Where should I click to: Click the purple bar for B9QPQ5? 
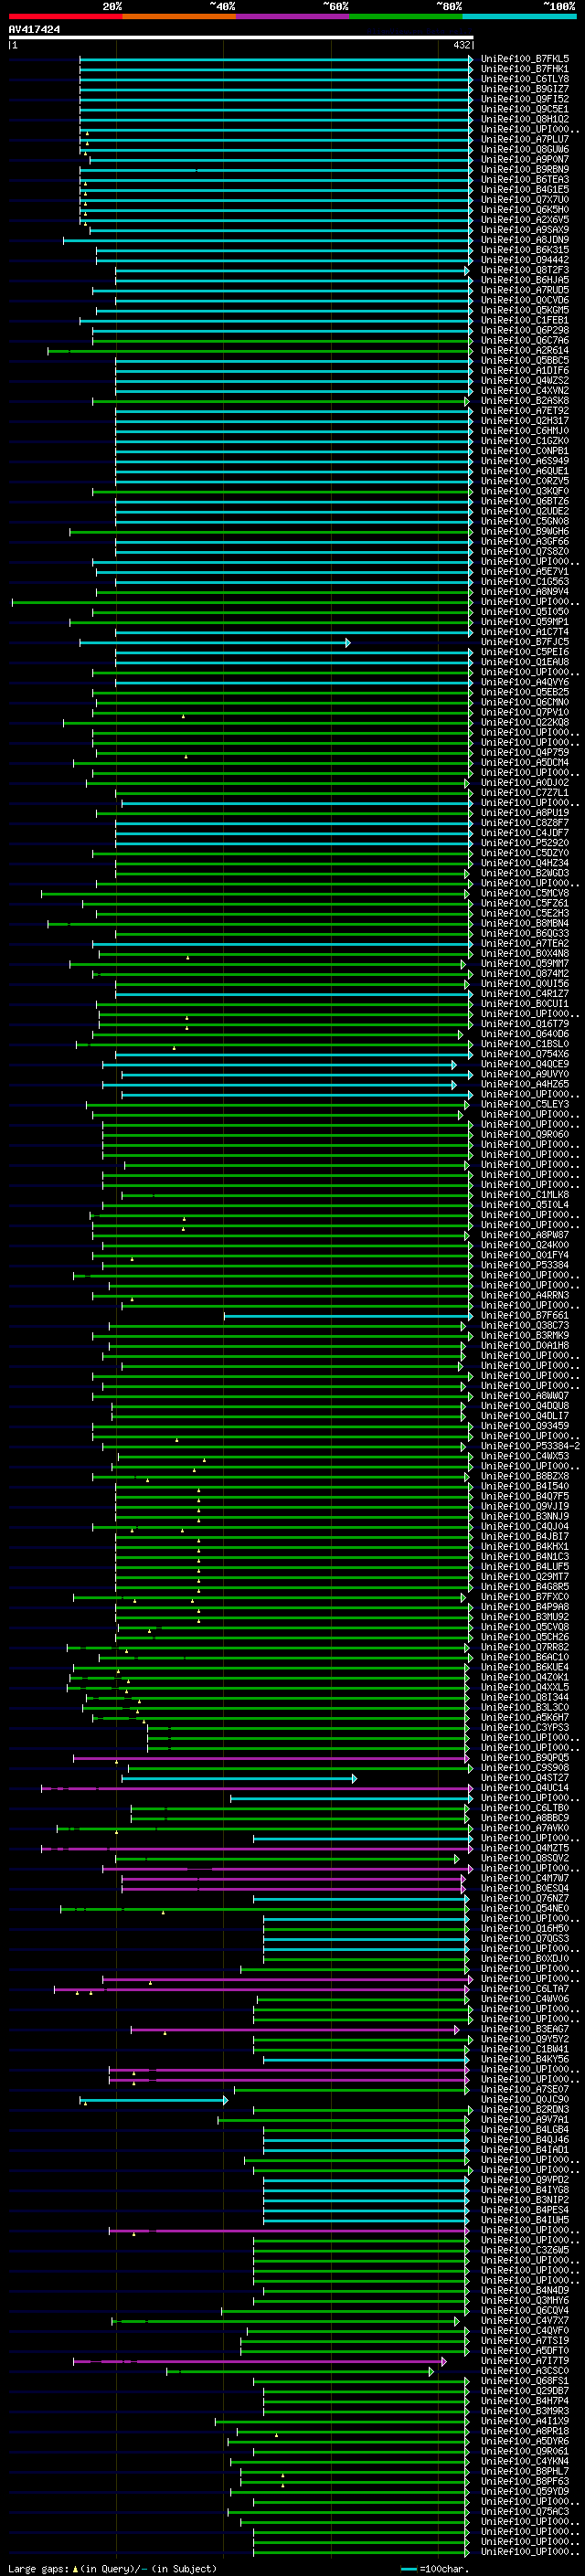click(271, 1757)
